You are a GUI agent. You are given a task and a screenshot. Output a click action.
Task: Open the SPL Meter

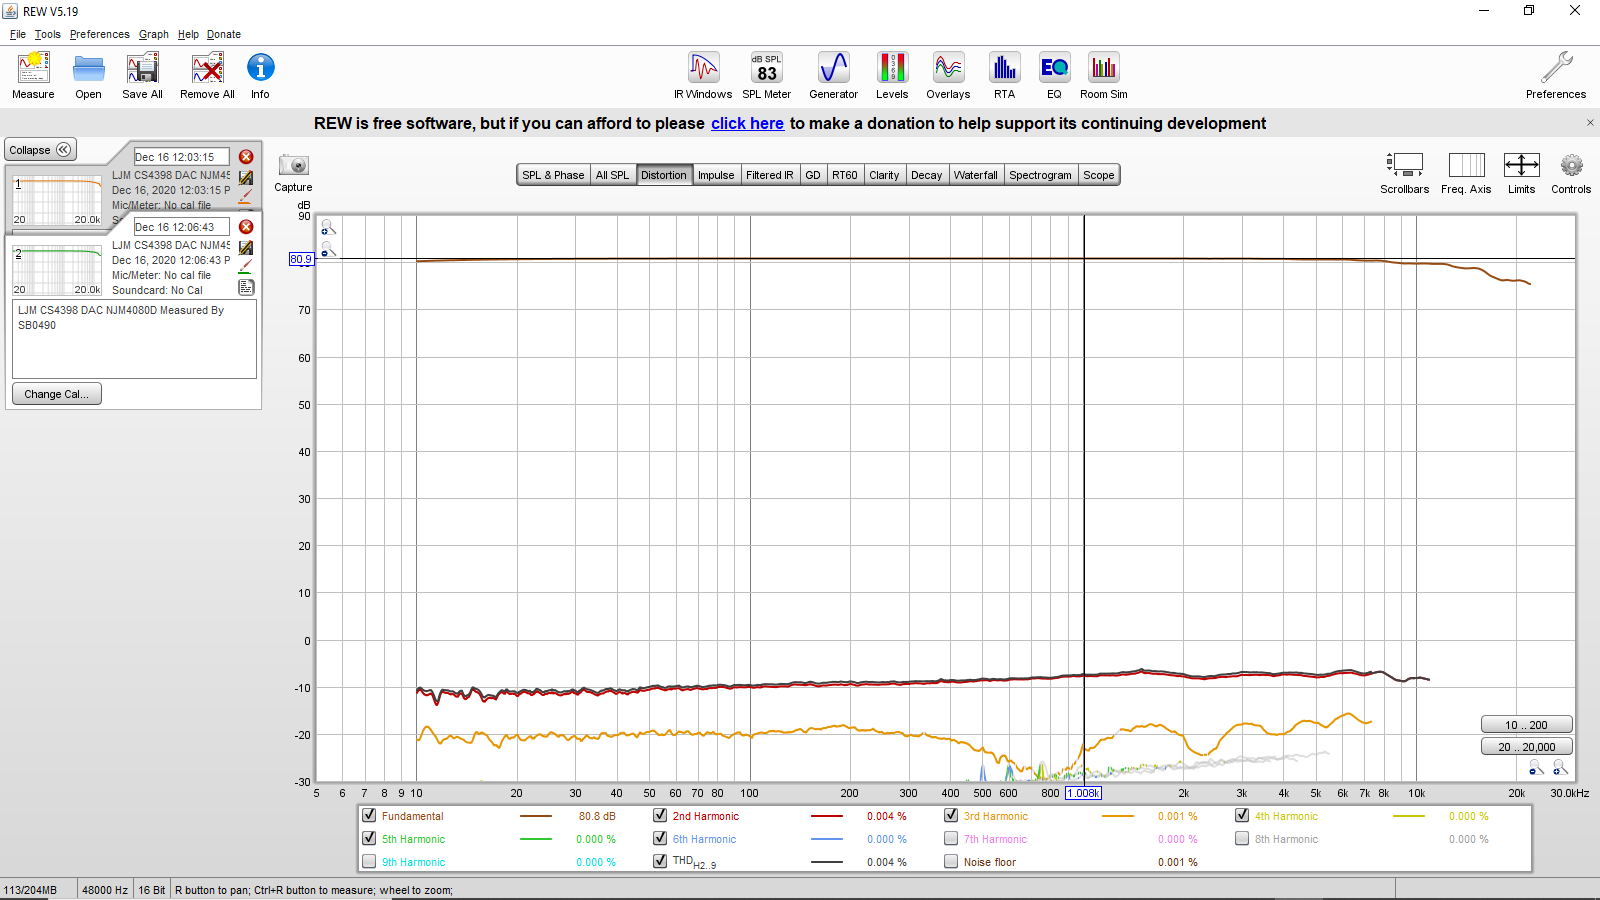click(766, 76)
